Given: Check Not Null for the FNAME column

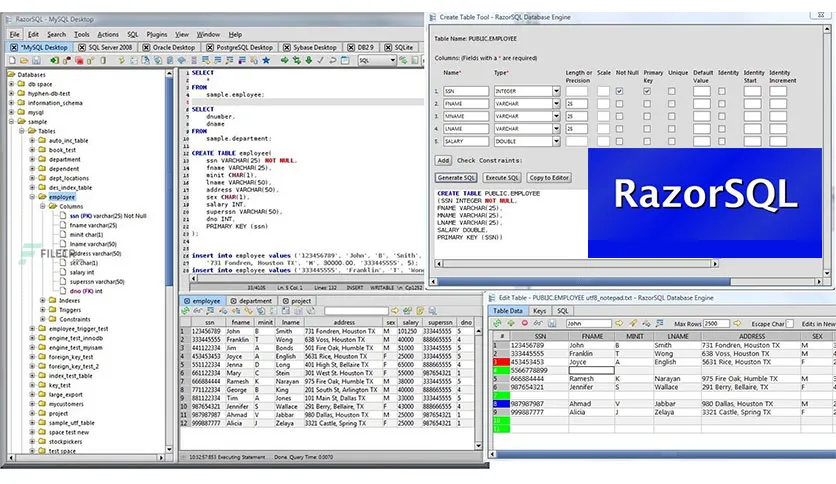Looking at the screenshot, I should 619,103.
